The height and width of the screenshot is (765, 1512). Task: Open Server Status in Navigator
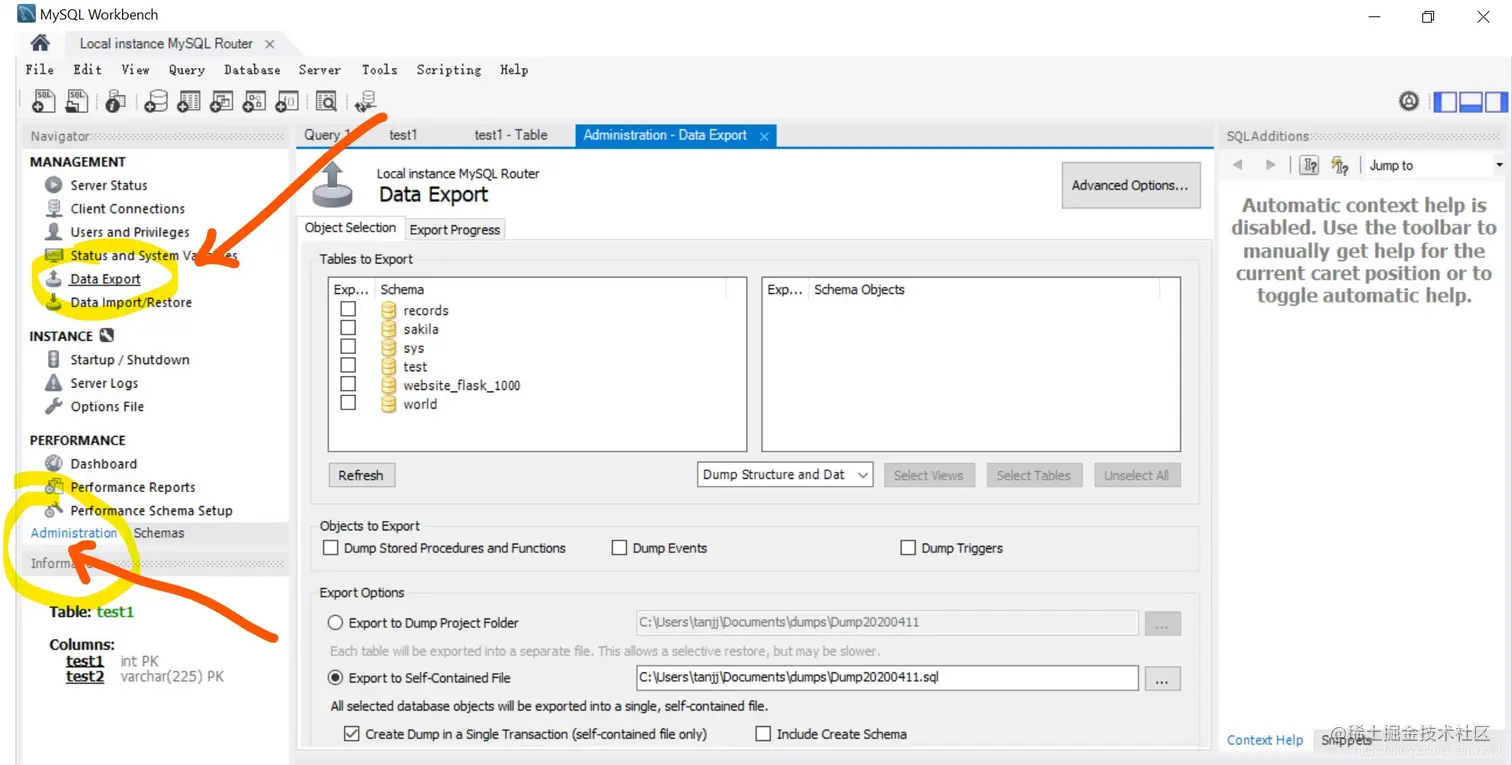click(108, 185)
